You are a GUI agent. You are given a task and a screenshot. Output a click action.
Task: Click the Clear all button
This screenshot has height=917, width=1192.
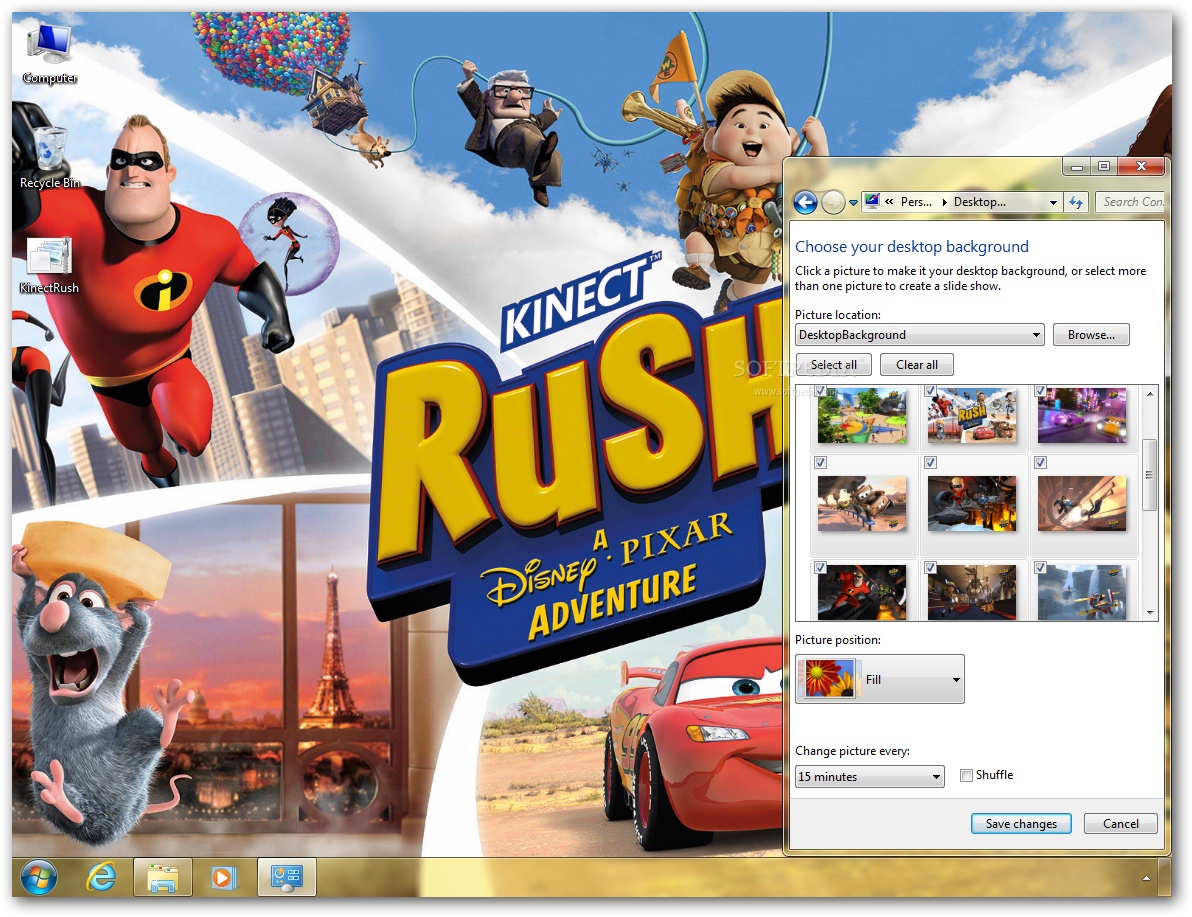[x=916, y=365]
